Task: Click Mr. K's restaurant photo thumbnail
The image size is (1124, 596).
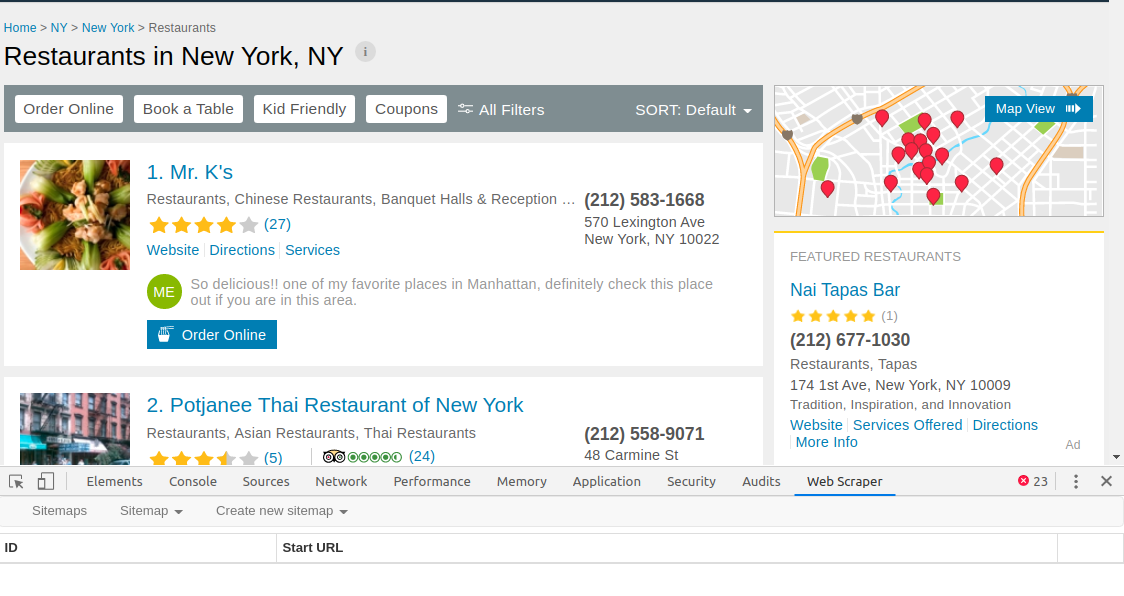Action: pyautogui.click(x=74, y=214)
